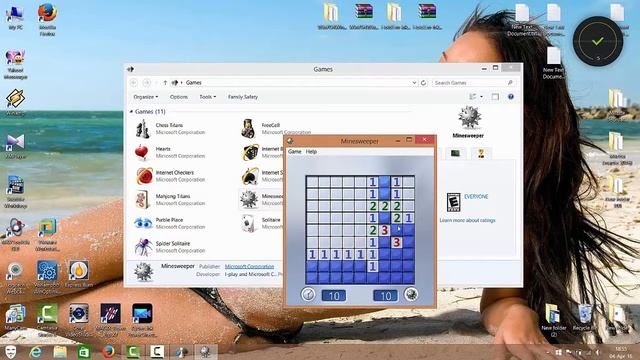Open the Purble Place game icon

coord(143,223)
